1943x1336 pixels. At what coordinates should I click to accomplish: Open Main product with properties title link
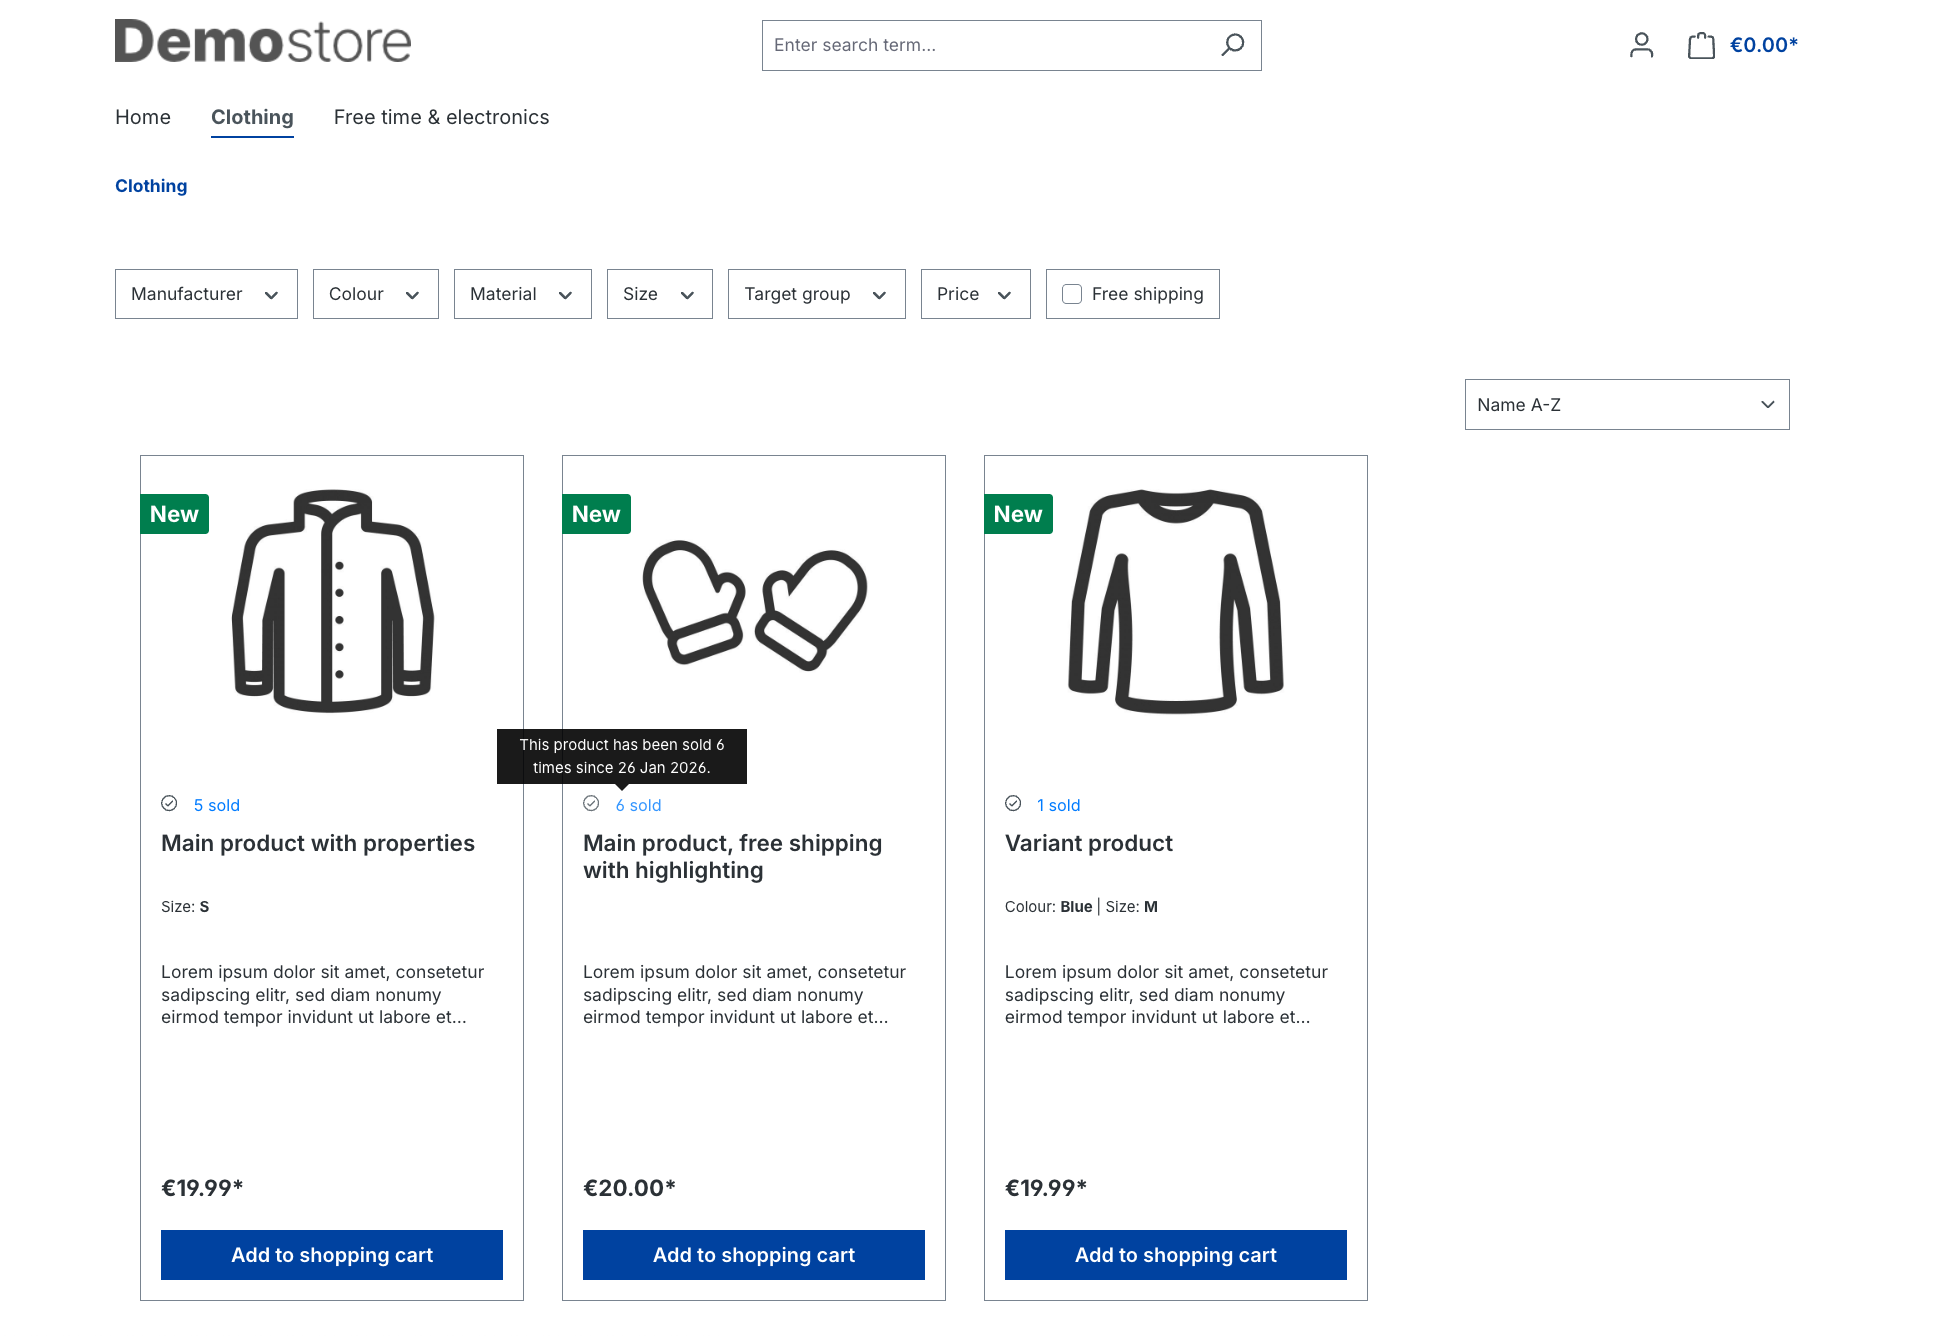point(318,844)
